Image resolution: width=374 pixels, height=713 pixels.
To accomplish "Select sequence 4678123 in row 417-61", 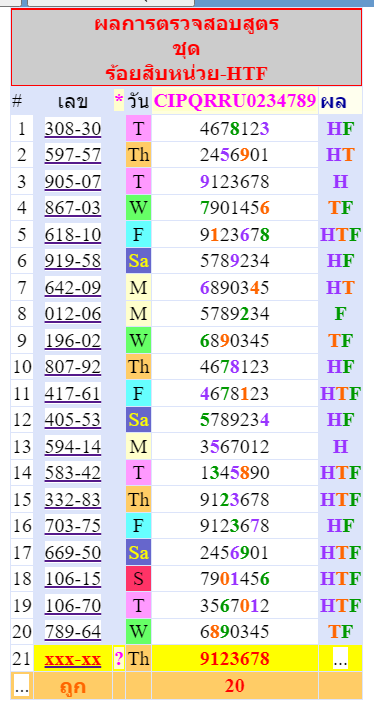I will pos(235,393).
